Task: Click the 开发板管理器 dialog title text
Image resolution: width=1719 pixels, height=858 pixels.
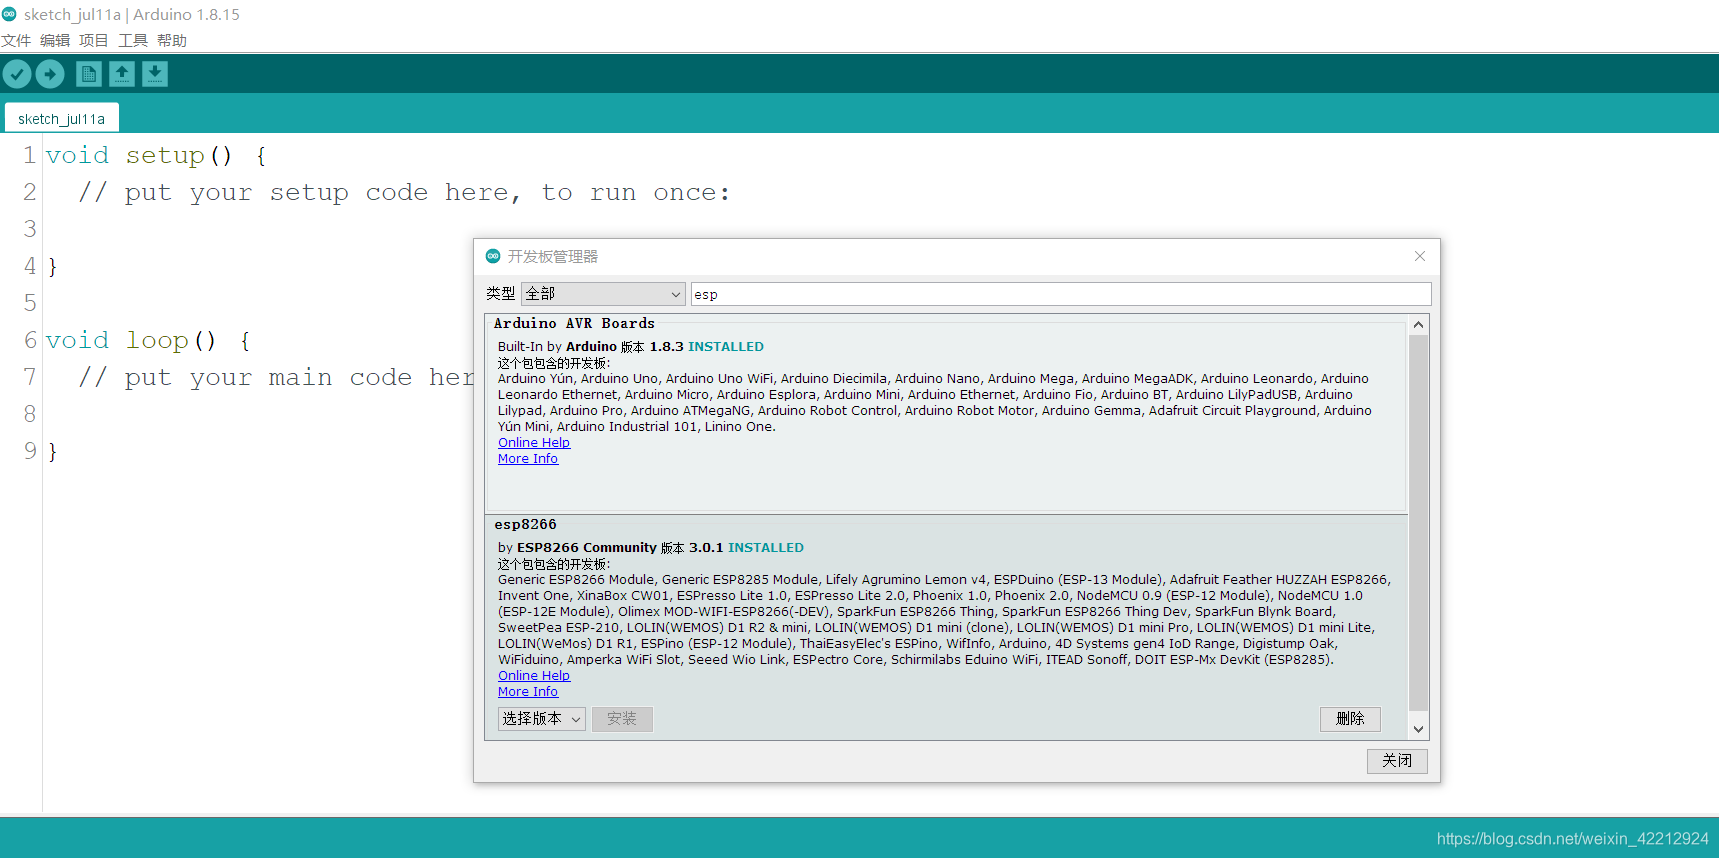Action: (553, 257)
